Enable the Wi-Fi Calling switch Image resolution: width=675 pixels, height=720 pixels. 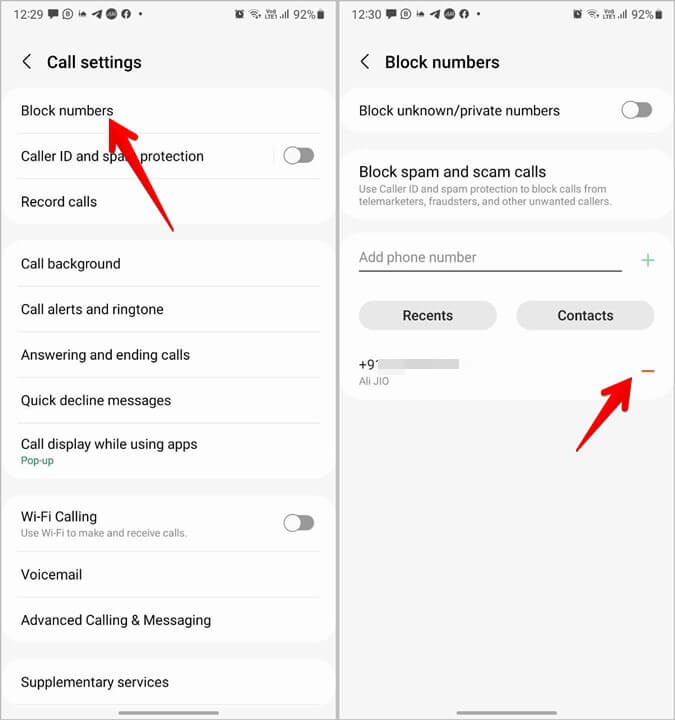point(298,523)
